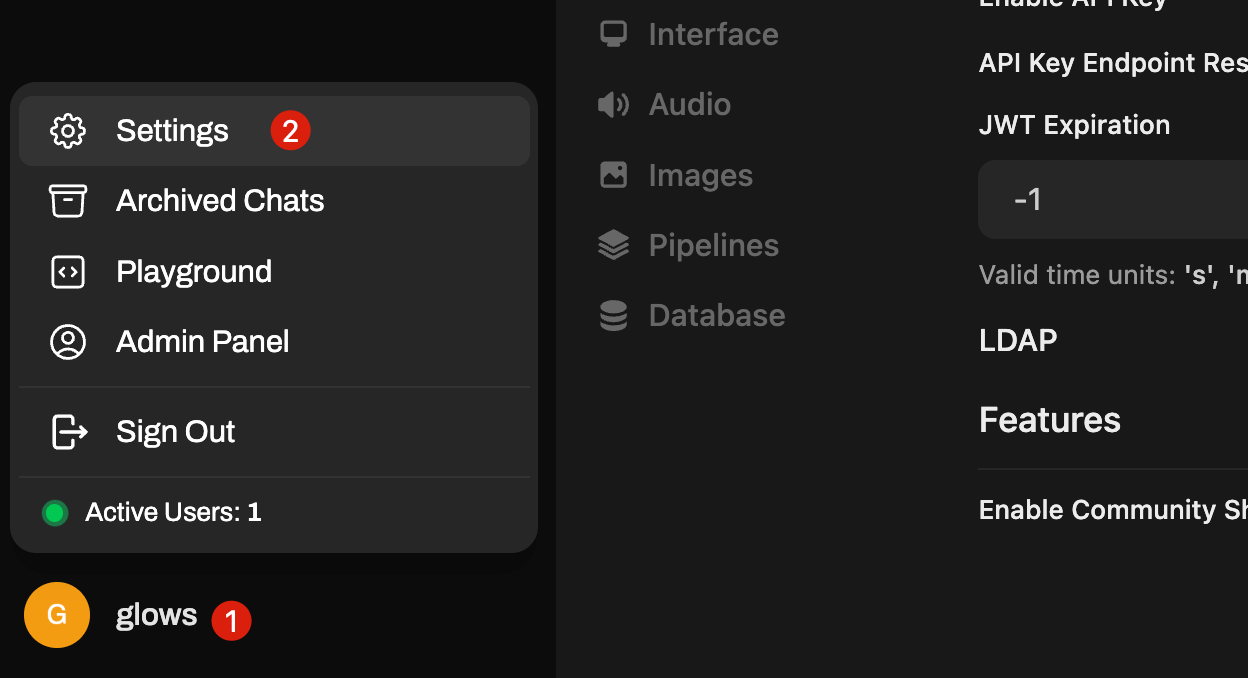Viewport: 1248px width, 678px height.
Task: Click the JWT Expiration input field
Action: coord(1113,200)
